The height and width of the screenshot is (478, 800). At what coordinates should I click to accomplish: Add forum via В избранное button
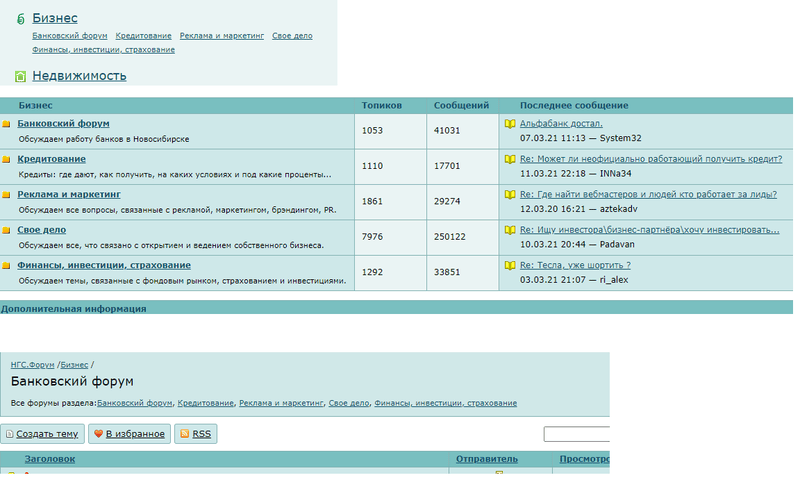click(128, 434)
